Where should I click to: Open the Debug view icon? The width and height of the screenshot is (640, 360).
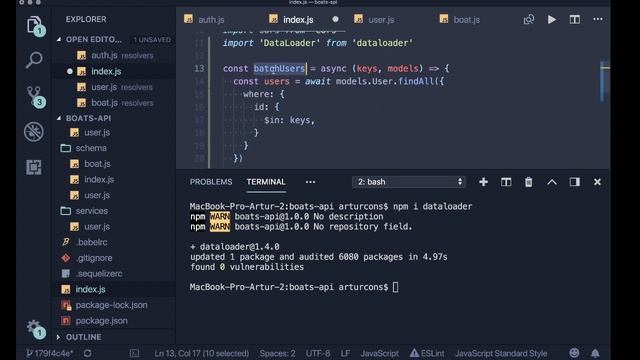34,131
